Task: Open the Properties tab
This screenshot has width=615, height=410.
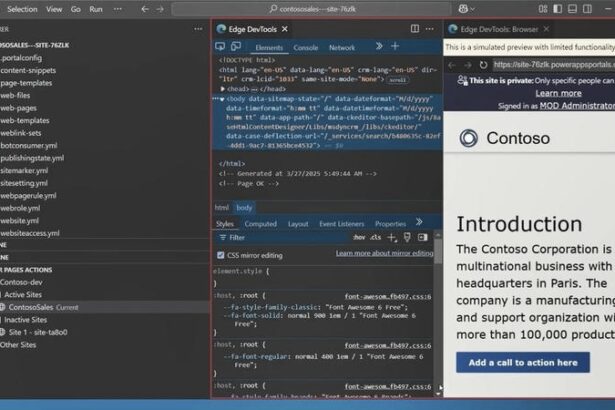Action: tap(390, 224)
